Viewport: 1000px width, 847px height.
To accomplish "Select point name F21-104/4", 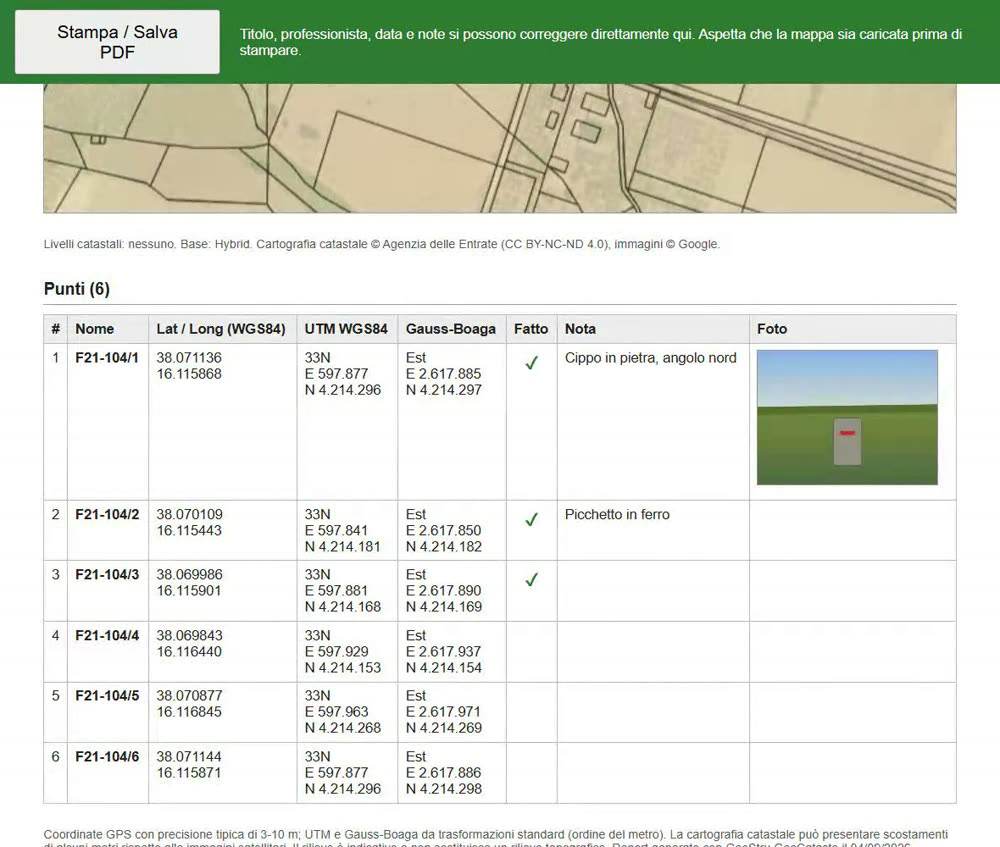I will click(x=107, y=636).
